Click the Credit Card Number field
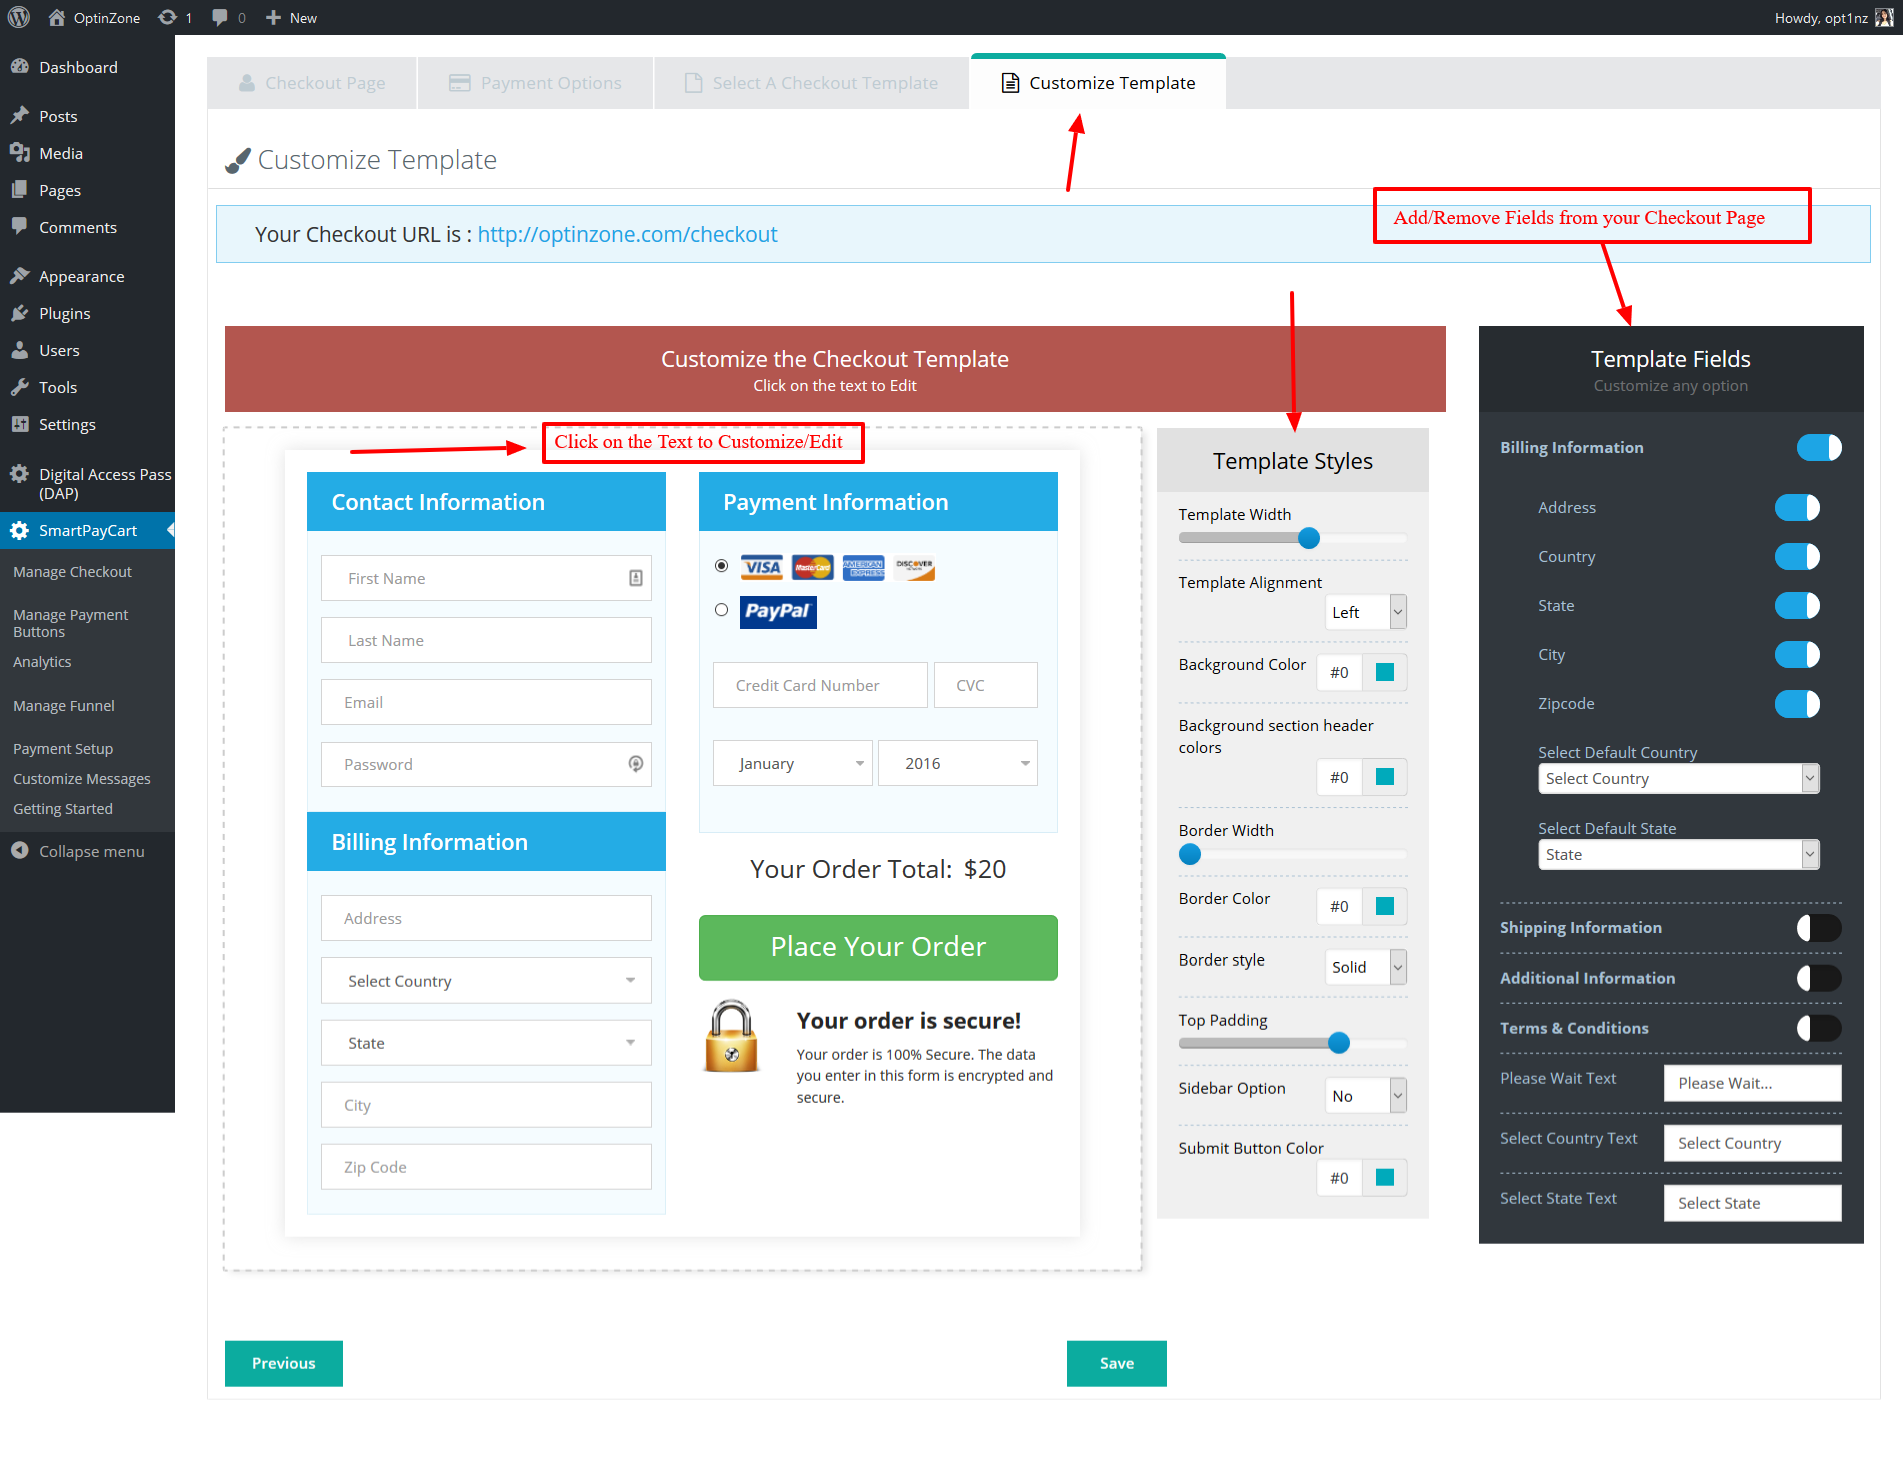The width and height of the screenshot is (1903, 1474). (x=819, y=685)
